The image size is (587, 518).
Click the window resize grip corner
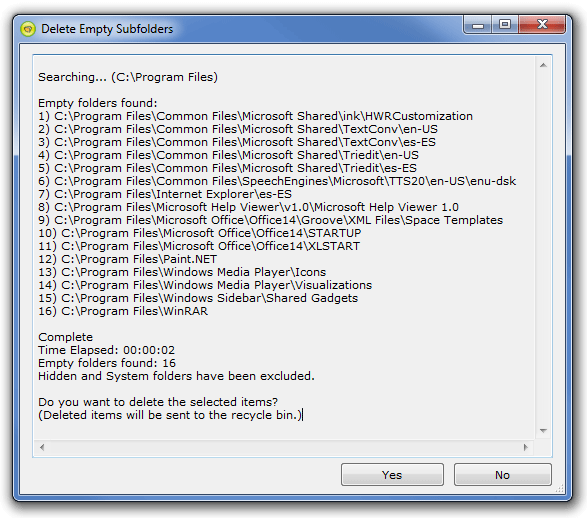560,488
